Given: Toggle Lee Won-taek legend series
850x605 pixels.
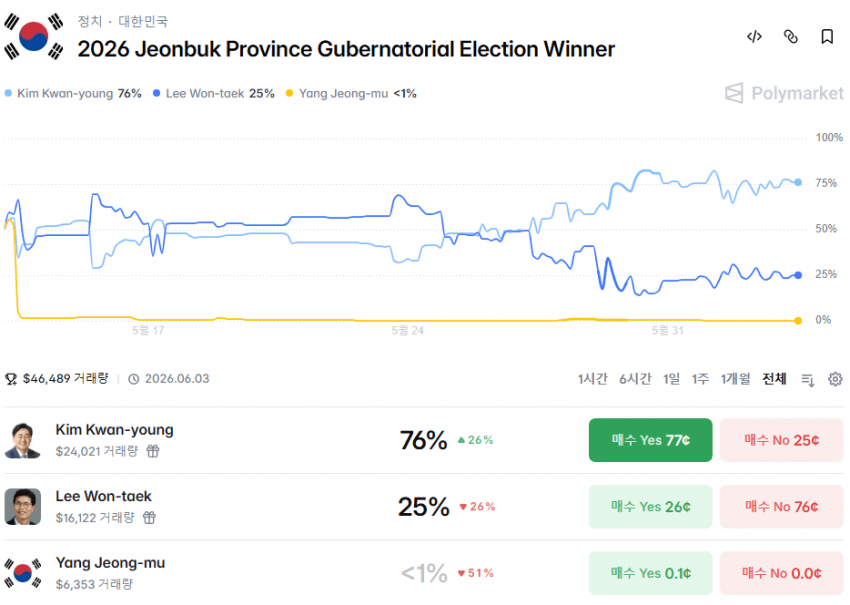Looking at the screenshot, I should (214, 93).
